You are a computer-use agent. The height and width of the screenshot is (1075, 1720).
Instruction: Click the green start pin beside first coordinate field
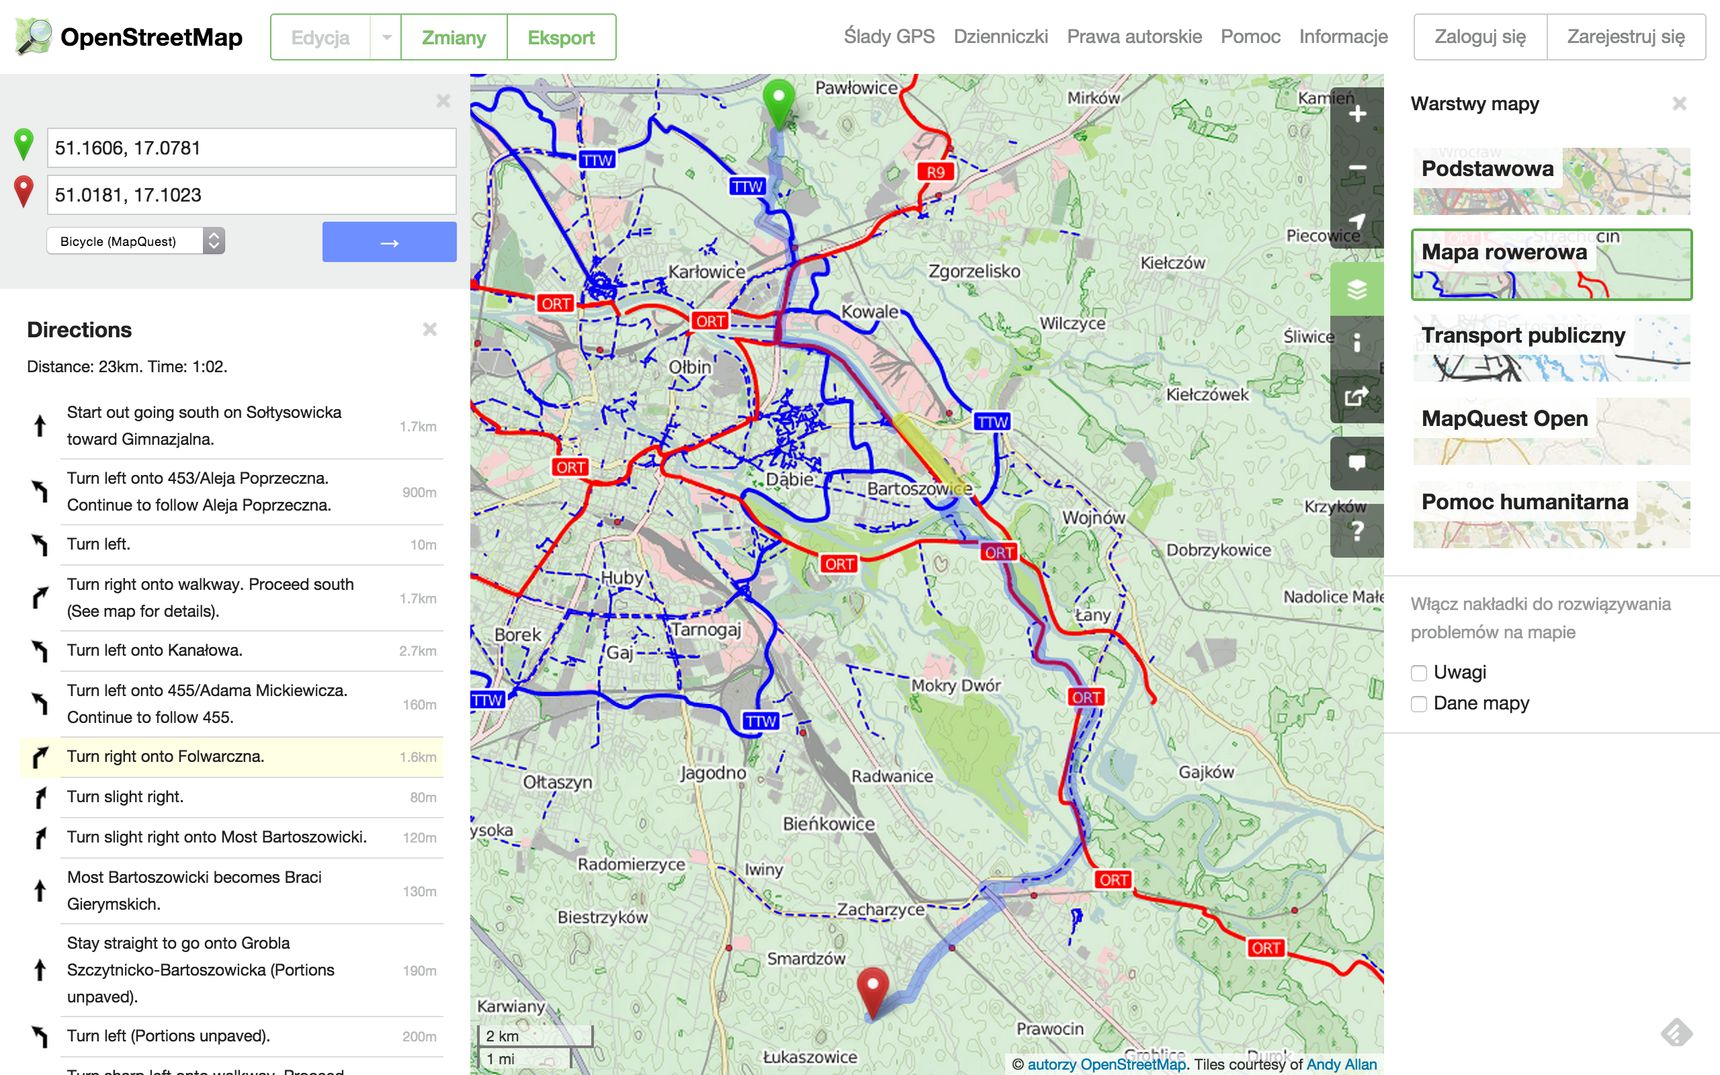point(24,145)
